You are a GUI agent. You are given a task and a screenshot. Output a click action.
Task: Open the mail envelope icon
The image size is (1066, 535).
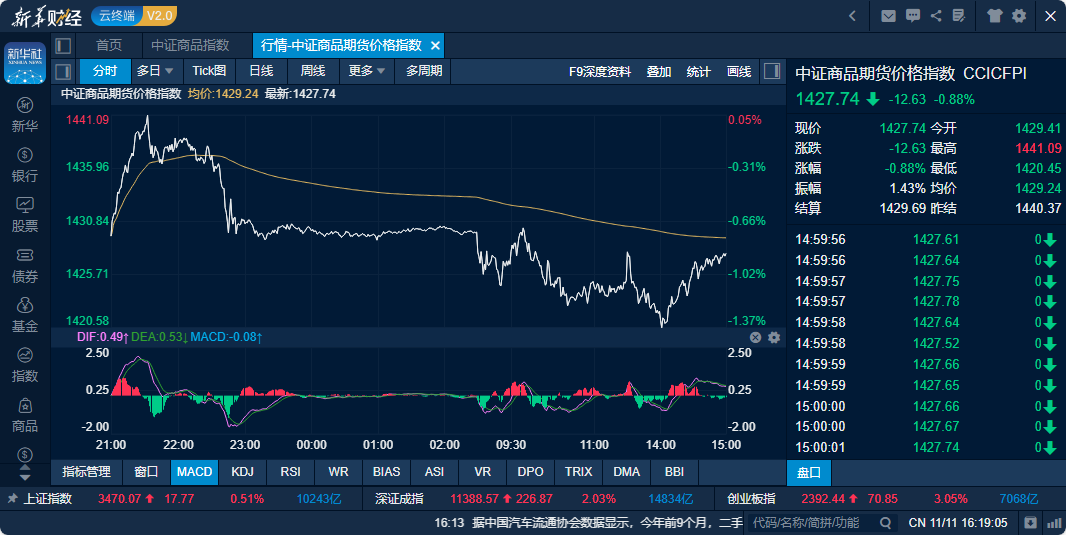tap(888, 16)
